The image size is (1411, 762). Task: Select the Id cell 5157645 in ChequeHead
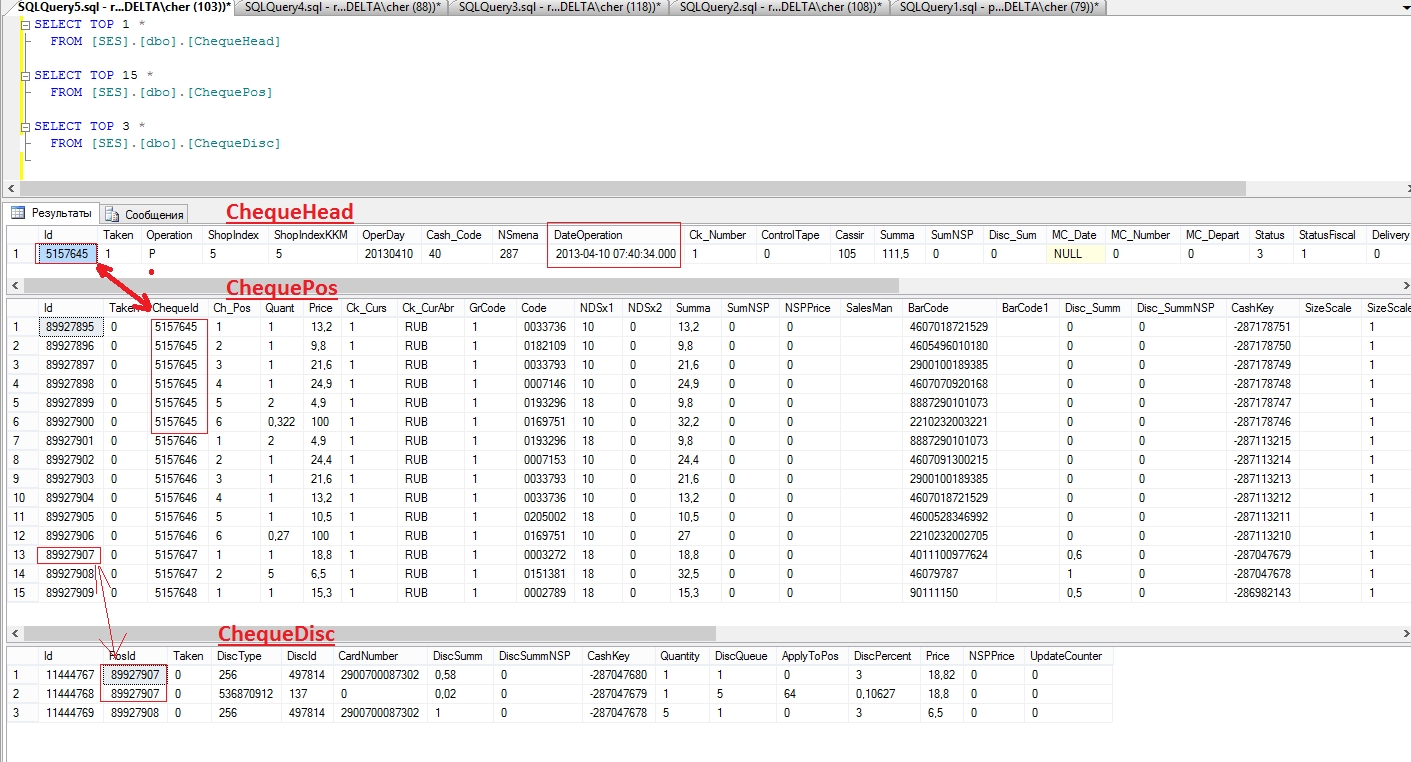pos(67,254)
